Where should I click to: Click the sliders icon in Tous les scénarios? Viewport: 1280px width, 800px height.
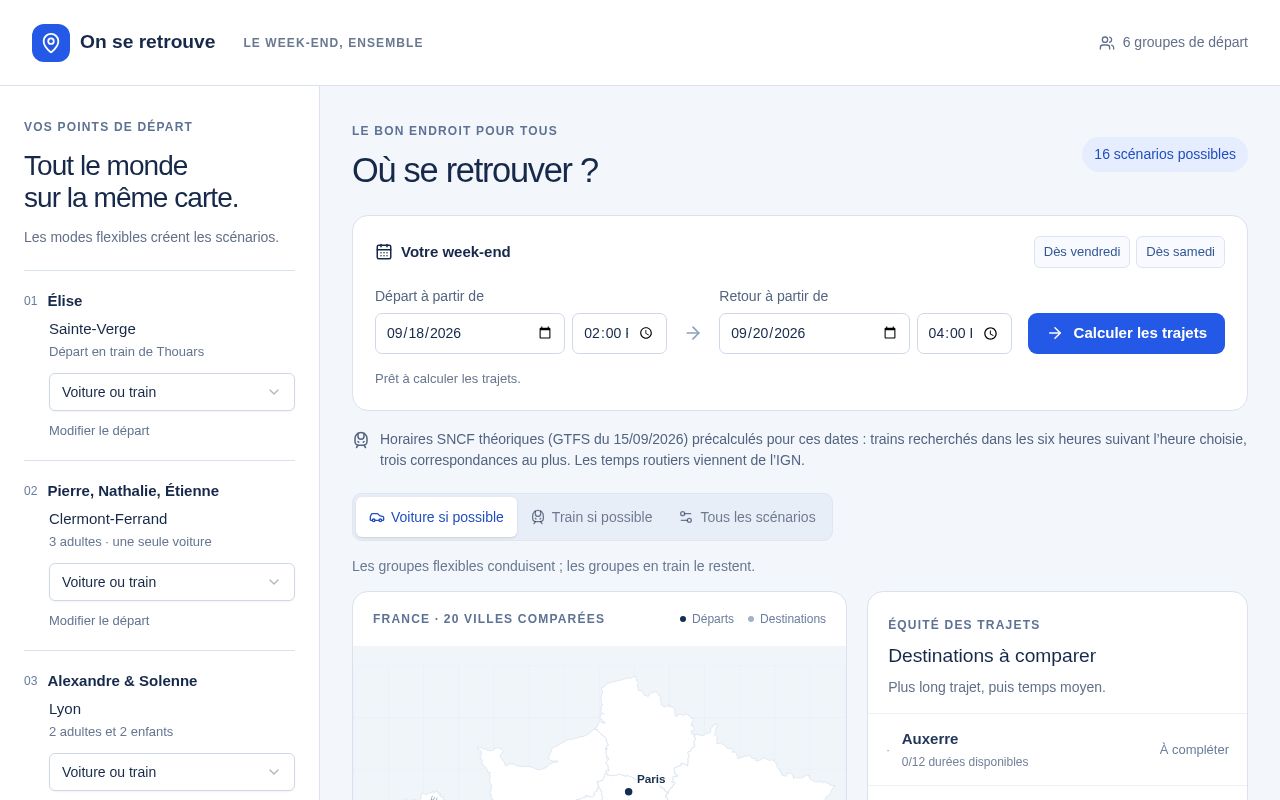coord(686,517)
